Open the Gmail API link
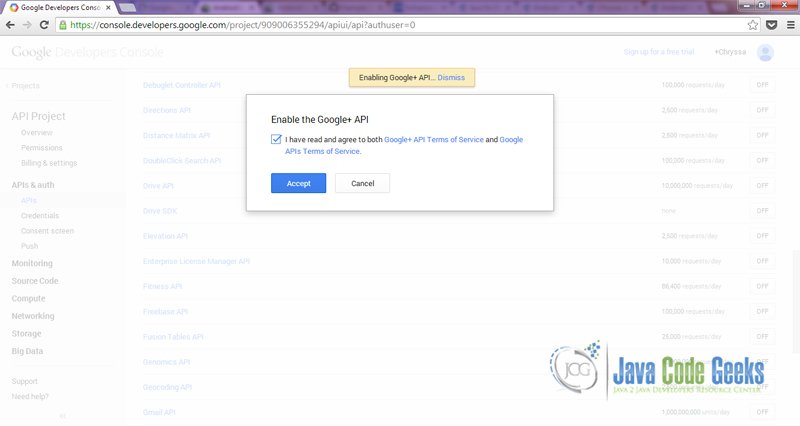800x426 pixels. point(159,412)
